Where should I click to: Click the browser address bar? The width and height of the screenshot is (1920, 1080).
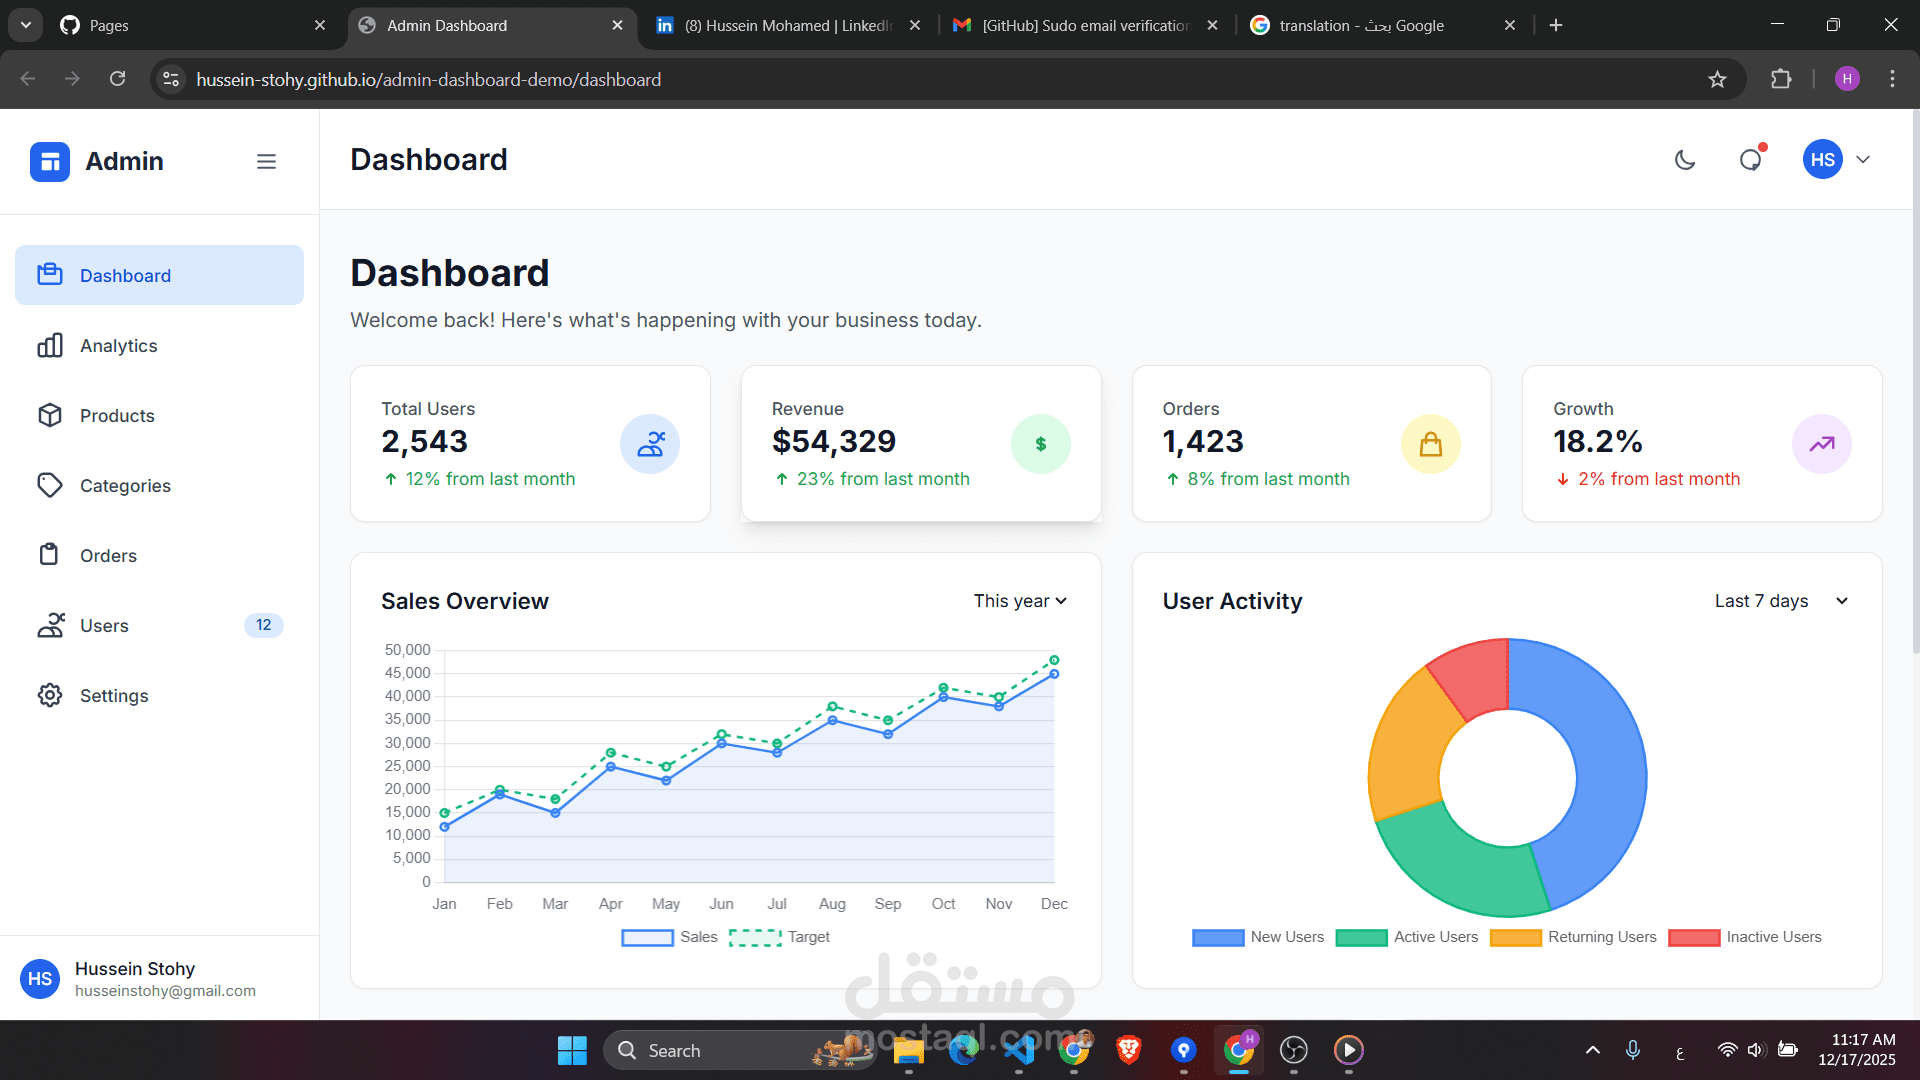coord(600,79)
